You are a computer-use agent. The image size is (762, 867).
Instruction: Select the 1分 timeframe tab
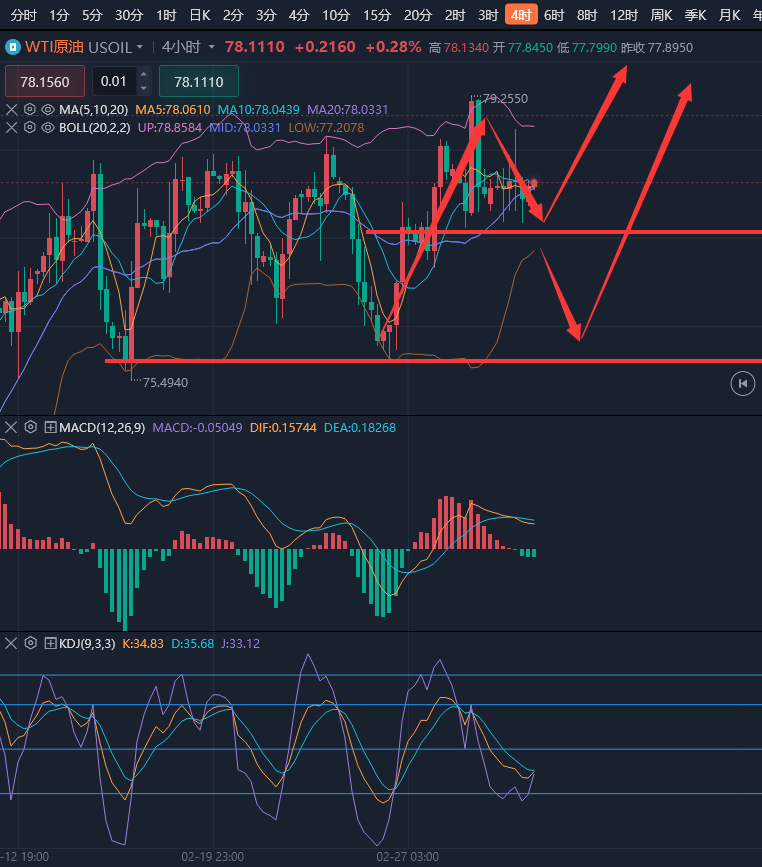click(59, 15)
